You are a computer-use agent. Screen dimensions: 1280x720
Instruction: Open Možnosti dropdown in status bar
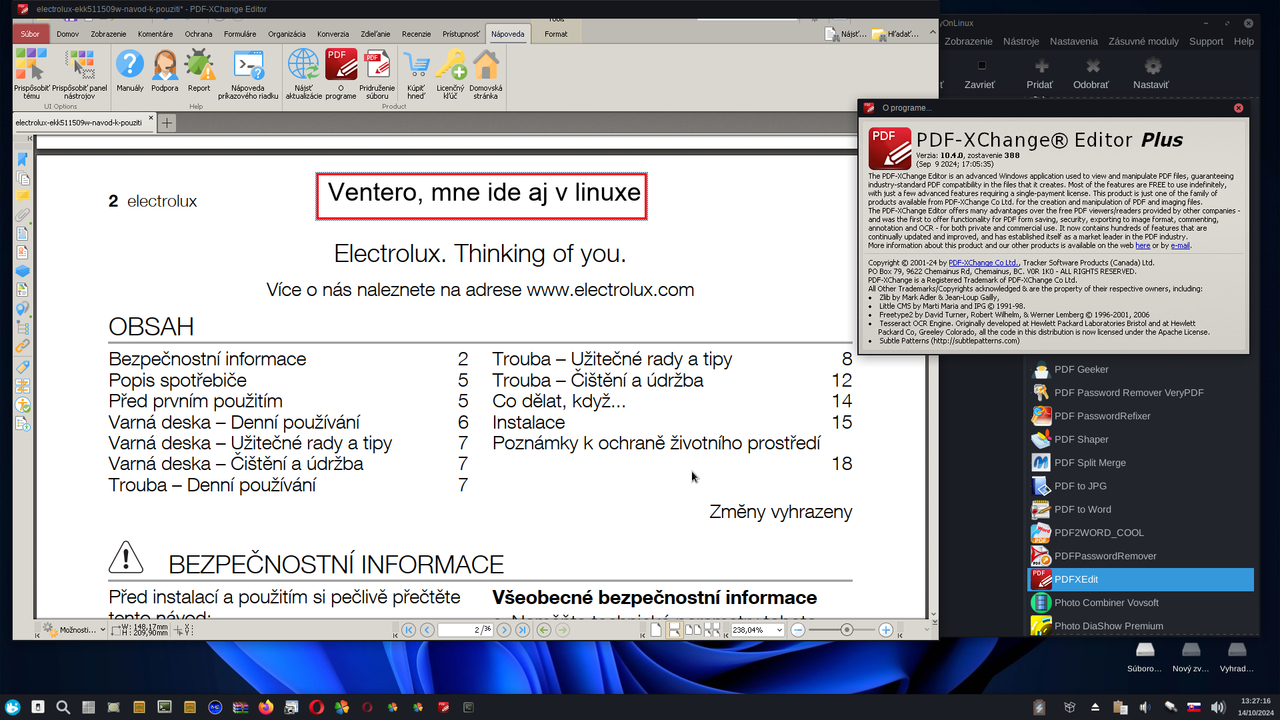(75, 630)
